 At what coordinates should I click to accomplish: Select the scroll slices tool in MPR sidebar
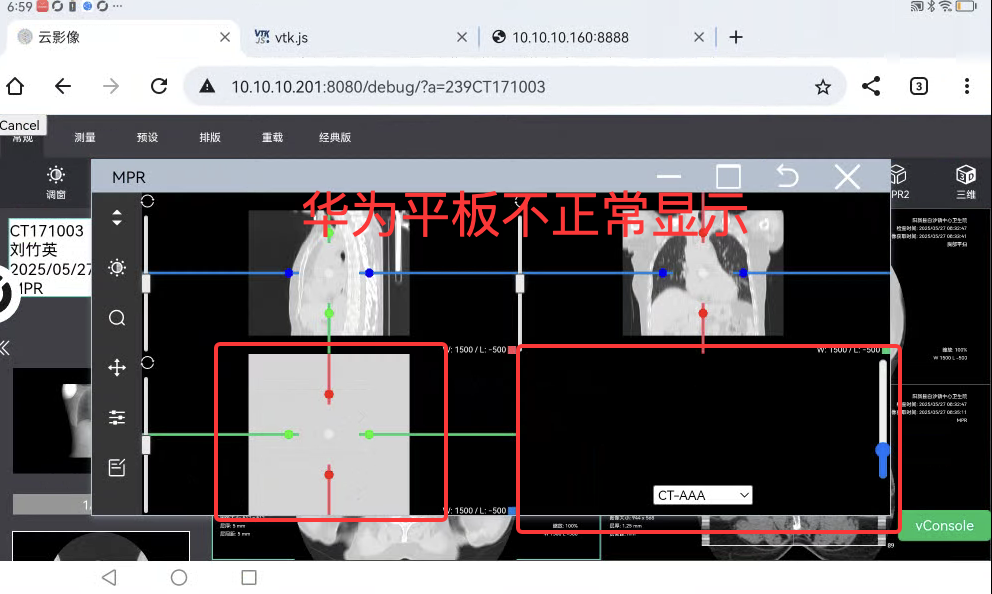tap(117, 218)
